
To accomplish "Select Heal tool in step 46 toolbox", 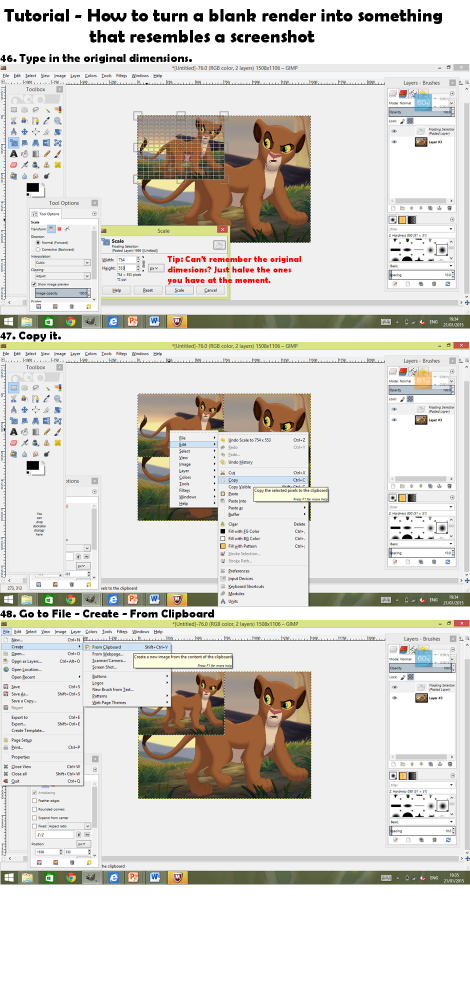I will [x=58, y=165].
